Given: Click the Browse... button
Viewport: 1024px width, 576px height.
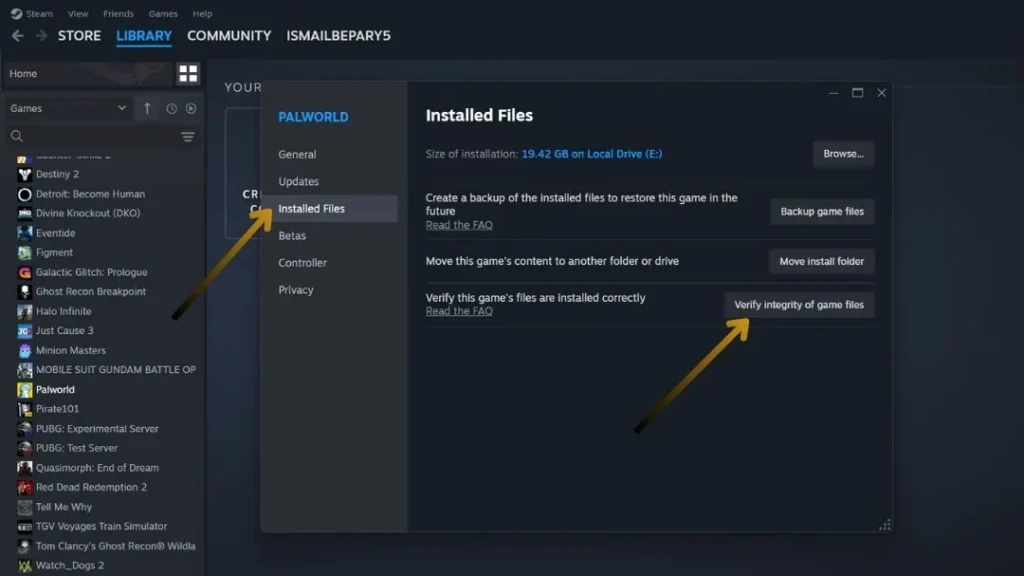Looking at the screenshot, I should (843, 154).
